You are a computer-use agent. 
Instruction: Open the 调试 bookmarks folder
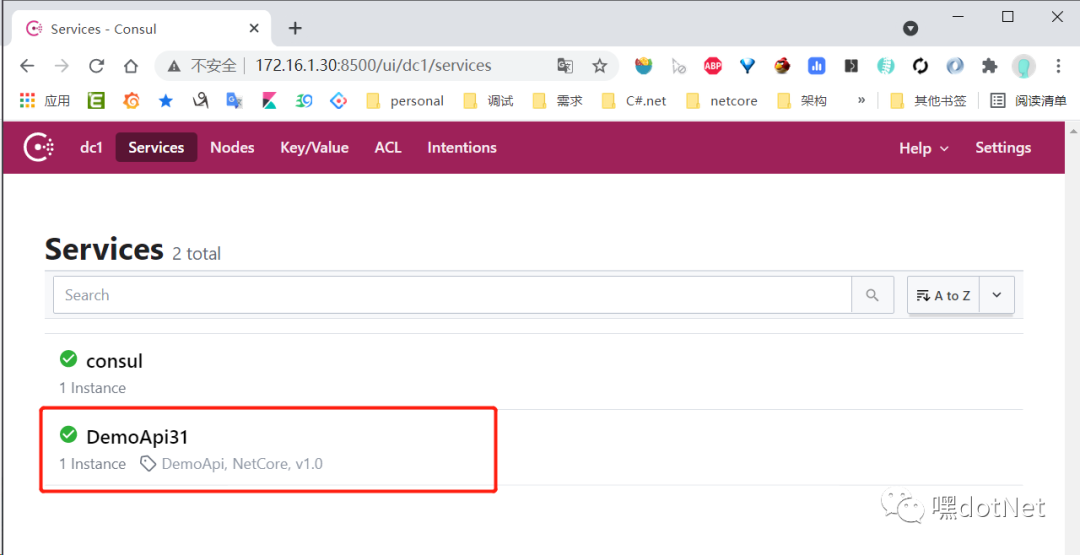point(488,101)
